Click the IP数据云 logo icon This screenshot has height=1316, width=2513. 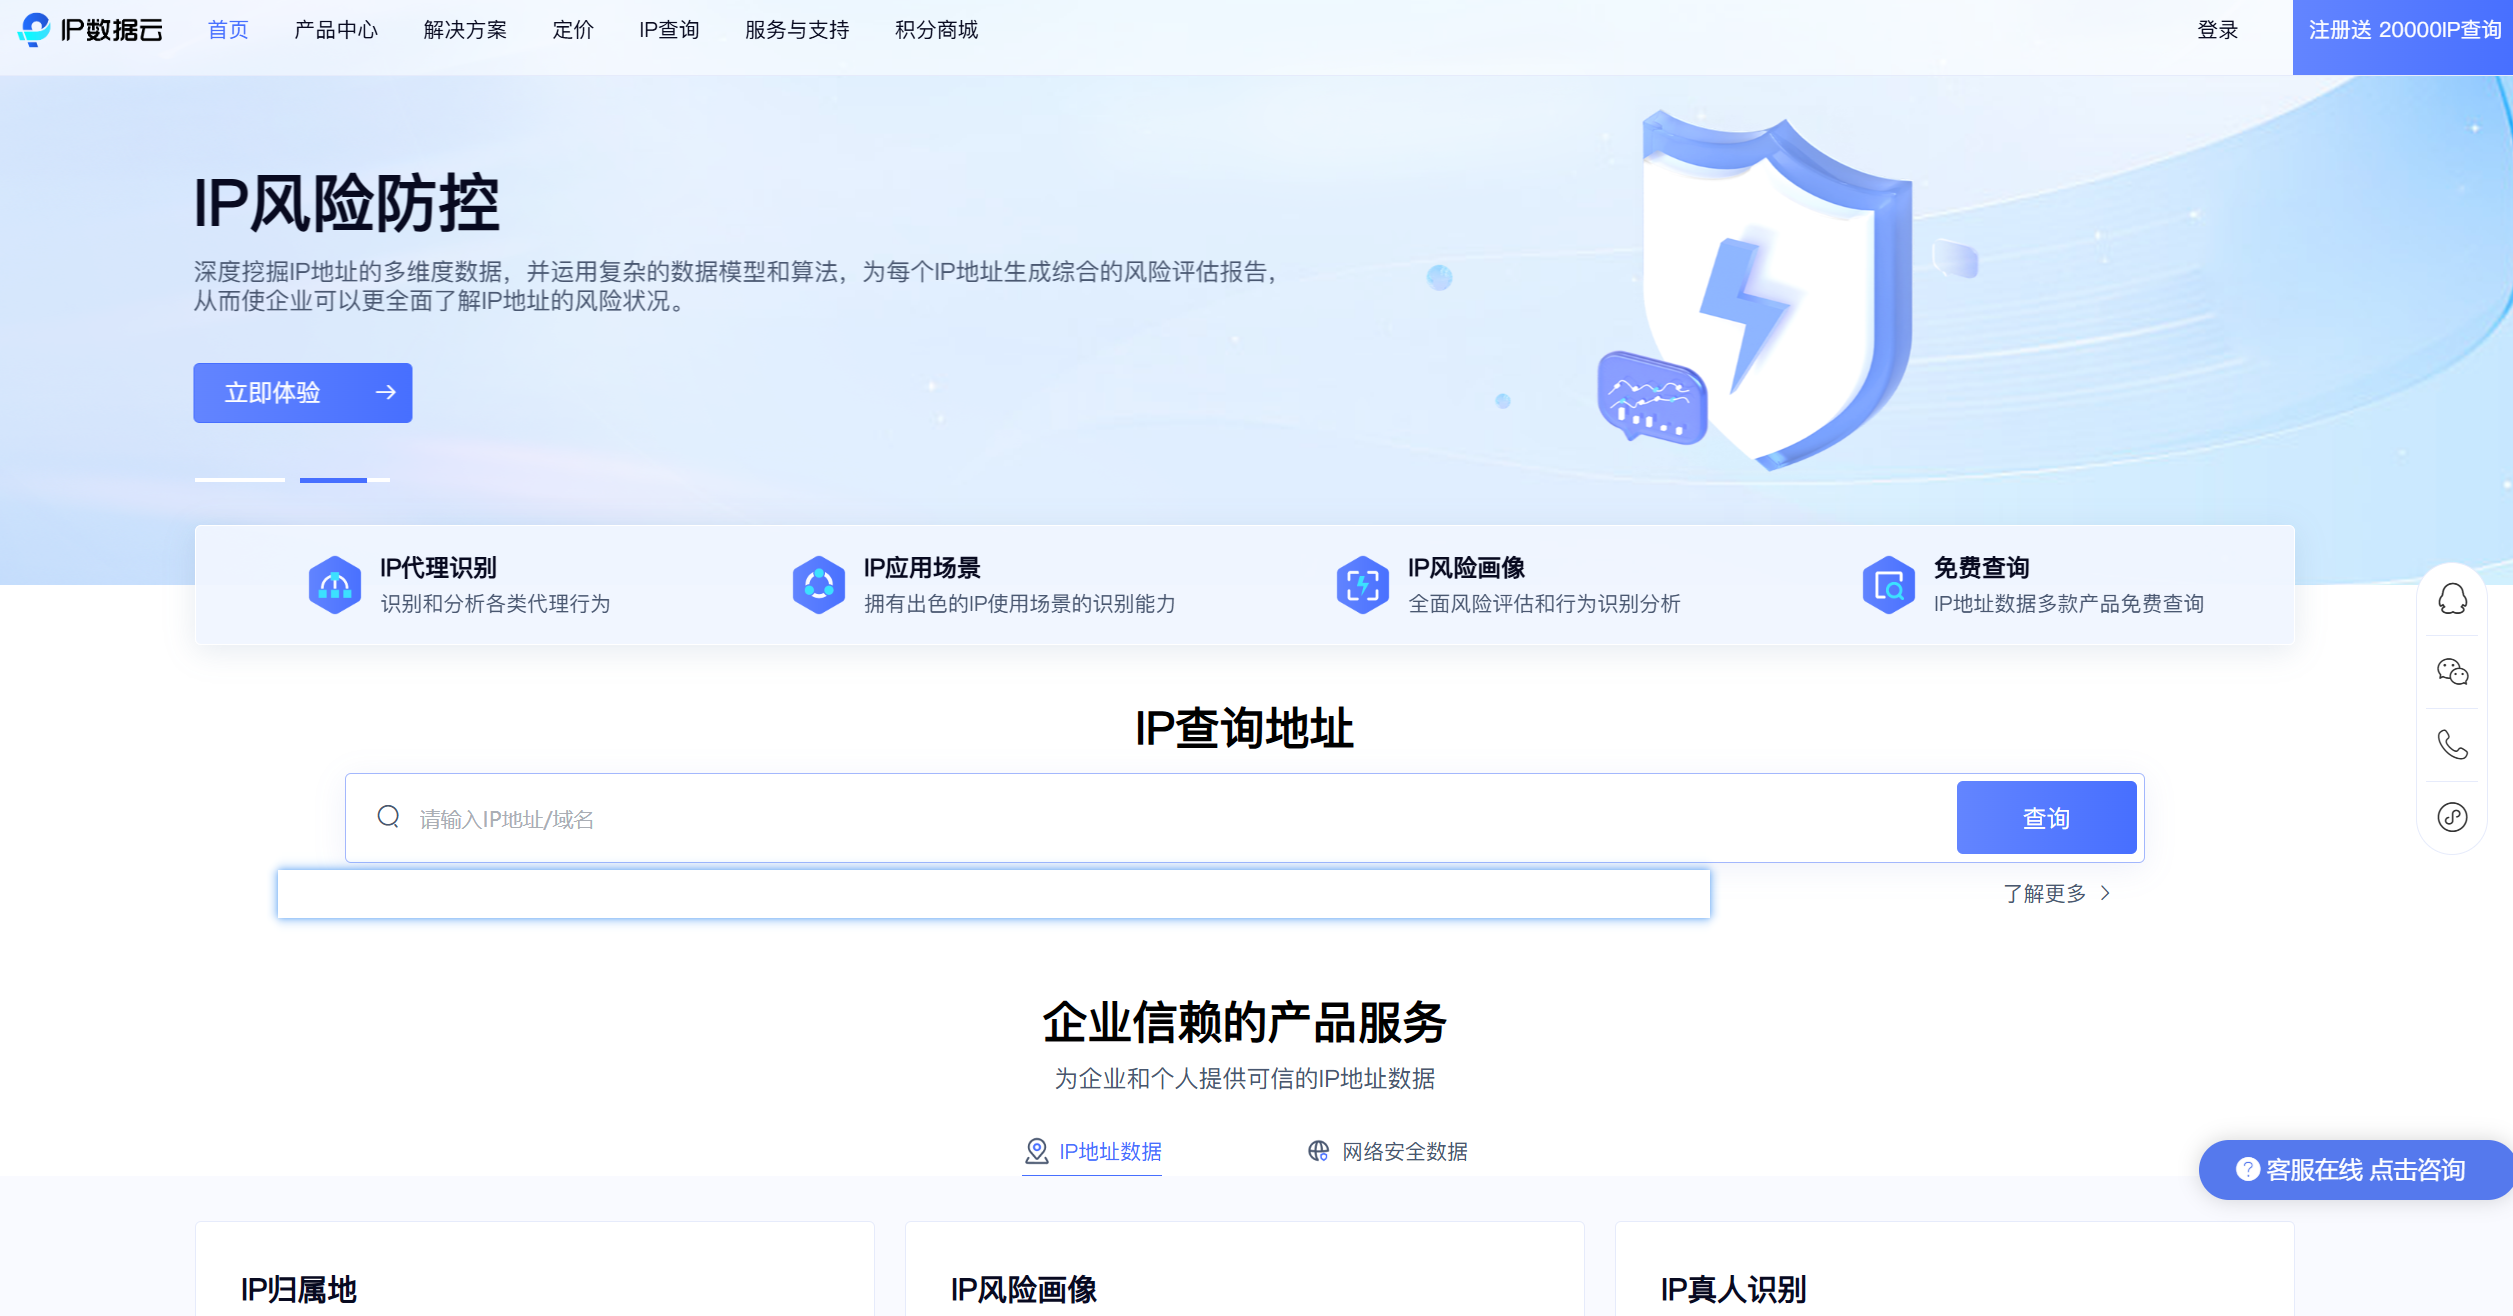click(x=35, y=29)
